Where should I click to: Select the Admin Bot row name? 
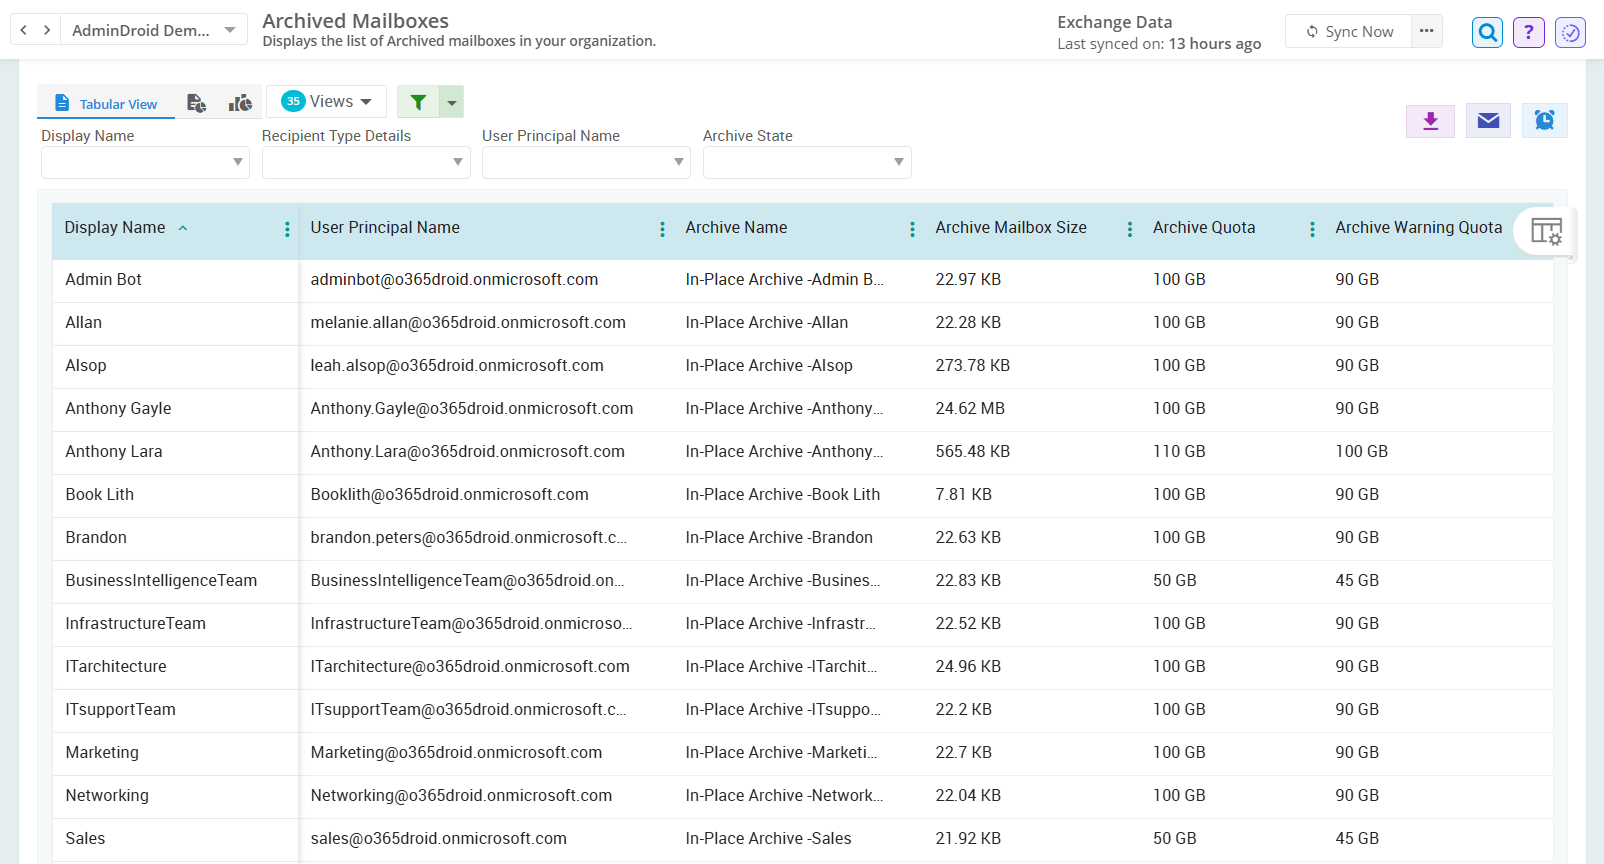click(x=103, y=280)
